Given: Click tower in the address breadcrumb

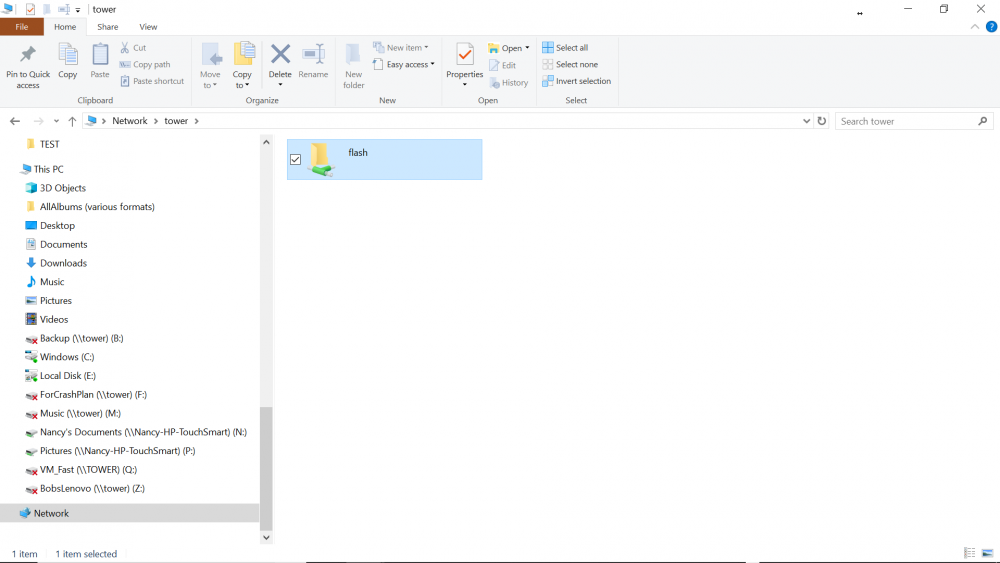Looking at the screenshot, I should 176,121.
